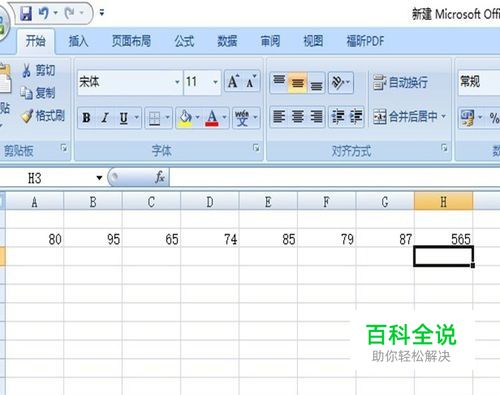The image size is (500, 395).
Task: Open the name box dropdown arrow
Action: pyautogui.click(x=99, y=178)
